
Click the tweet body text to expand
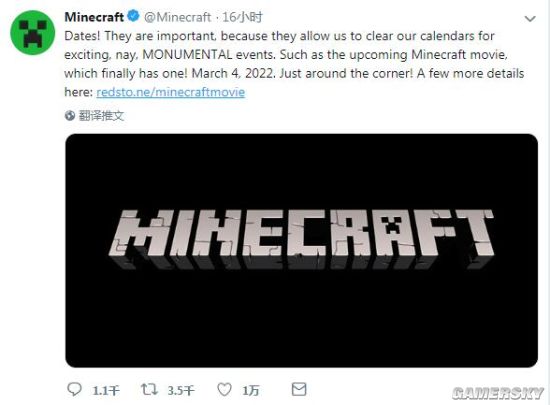pos(294,64)
